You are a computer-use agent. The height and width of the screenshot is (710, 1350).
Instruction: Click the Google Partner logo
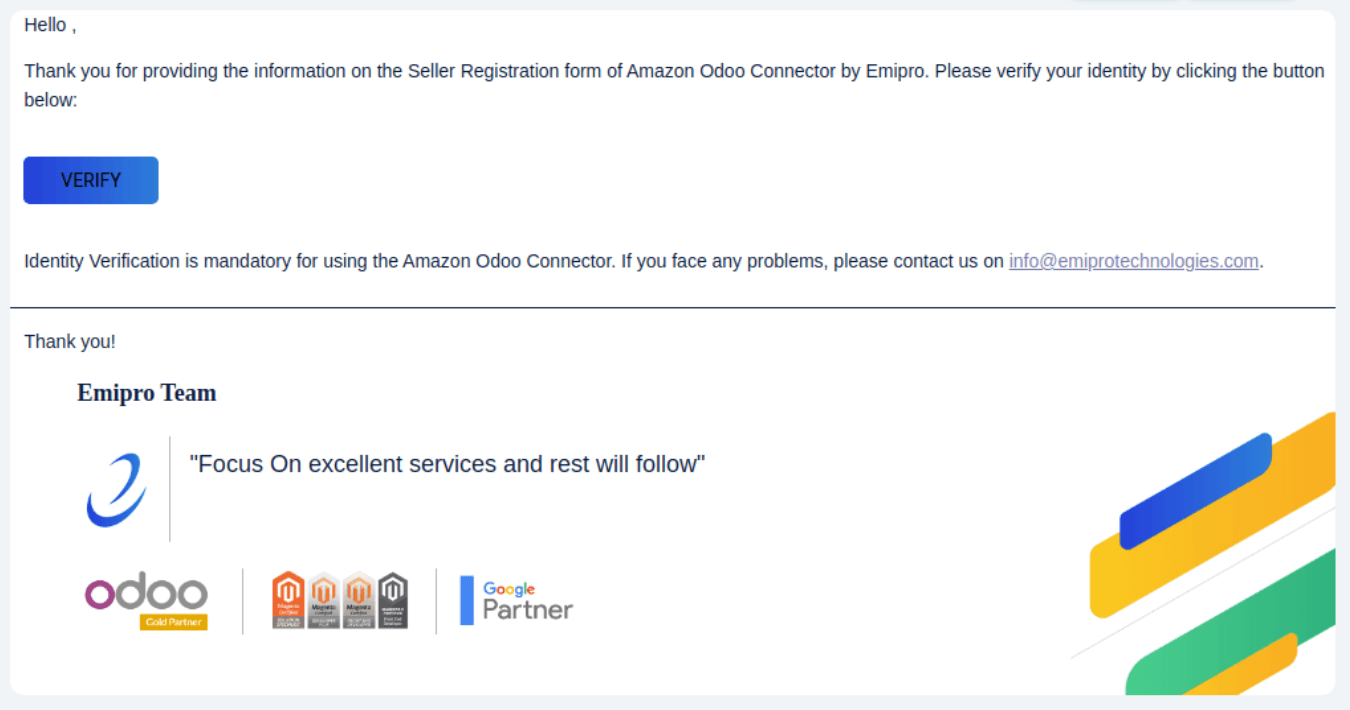pyautogui.click(x=527, y=600)
